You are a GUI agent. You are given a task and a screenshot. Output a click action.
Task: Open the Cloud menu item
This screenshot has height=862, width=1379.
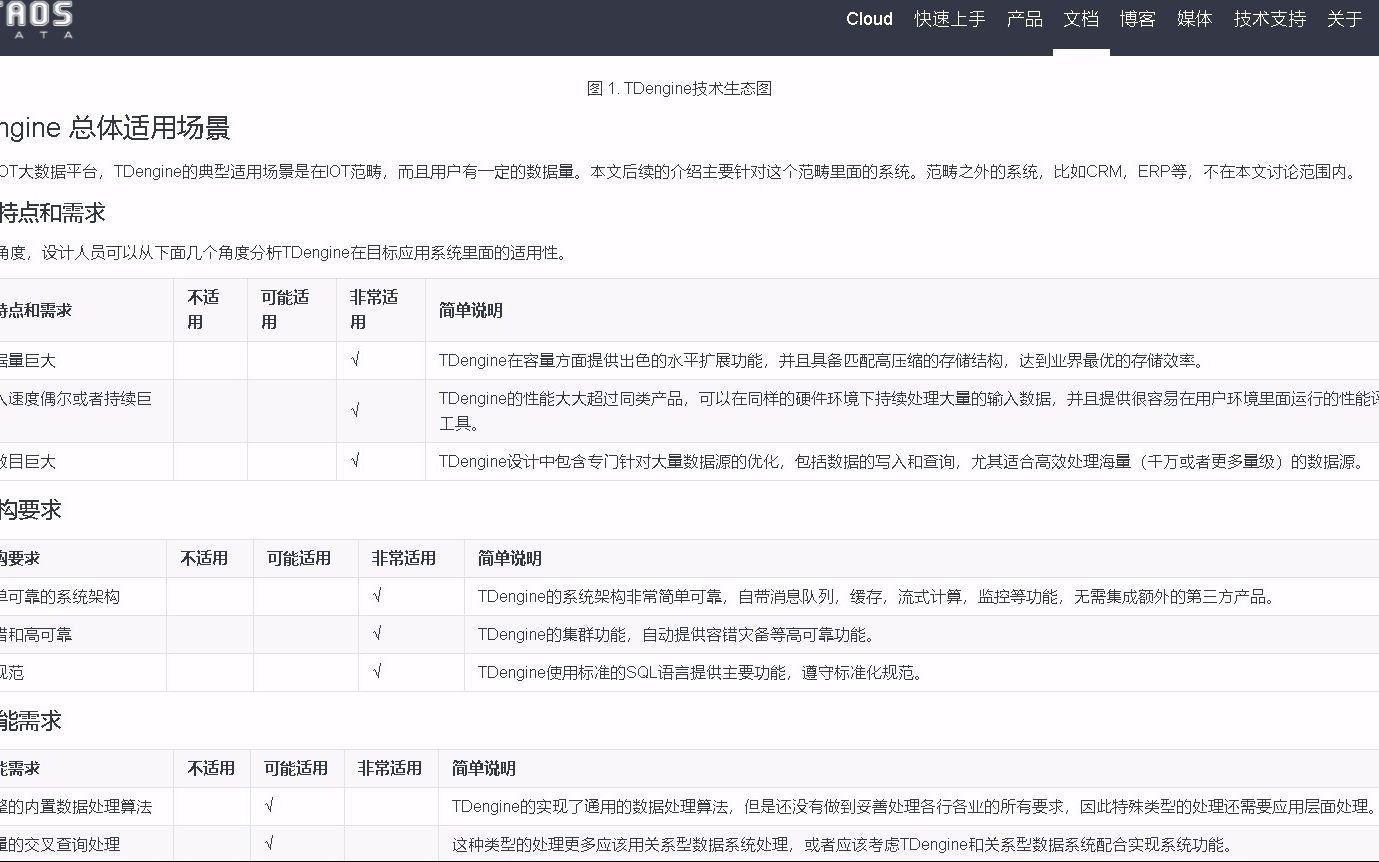point(869,19)
